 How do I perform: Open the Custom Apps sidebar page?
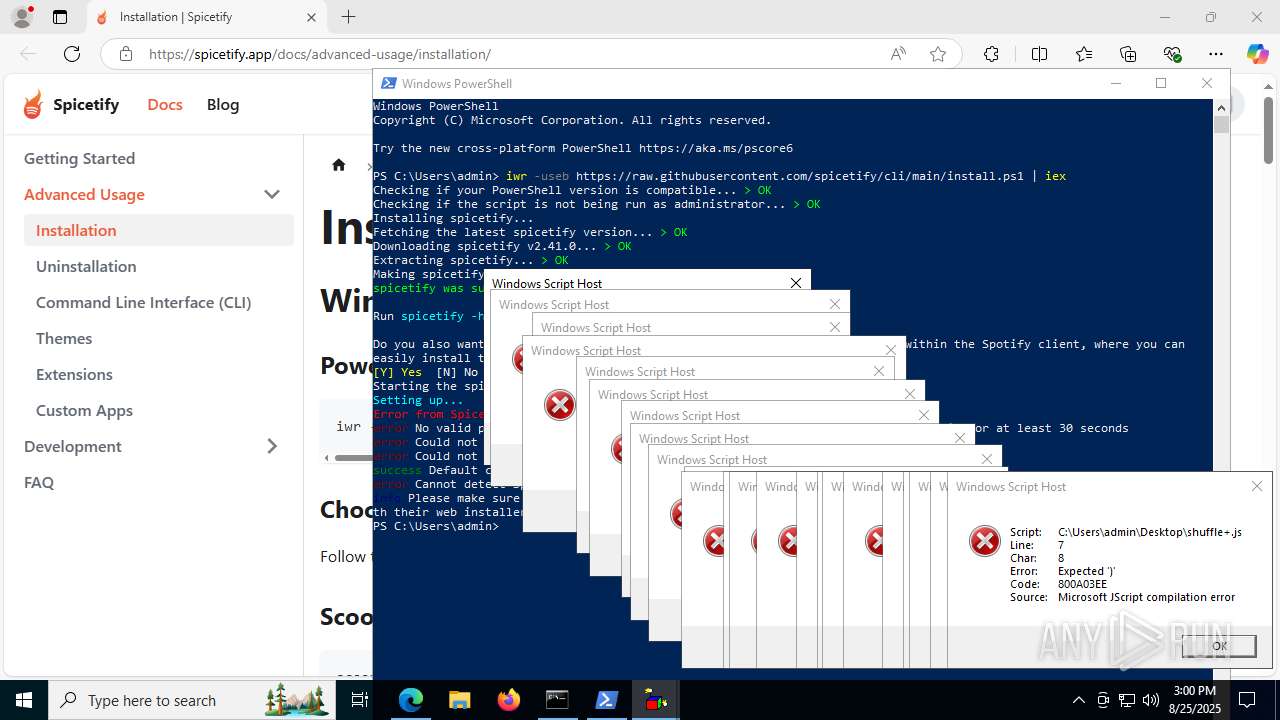click(84, 410)
